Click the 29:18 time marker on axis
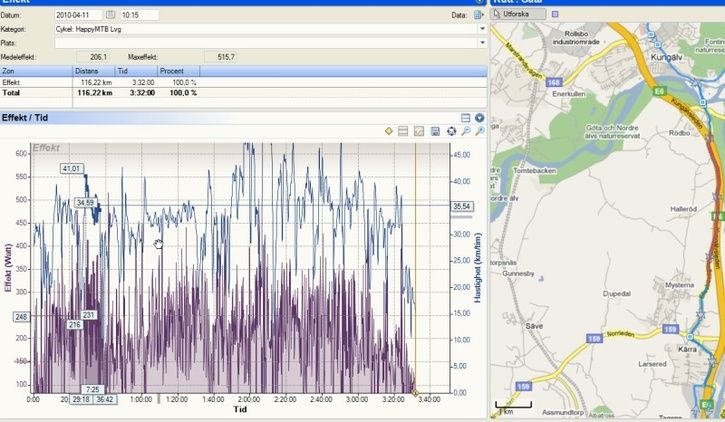This screenshot has width=725, height=422. pyautogui.click(x=81, y=399)
